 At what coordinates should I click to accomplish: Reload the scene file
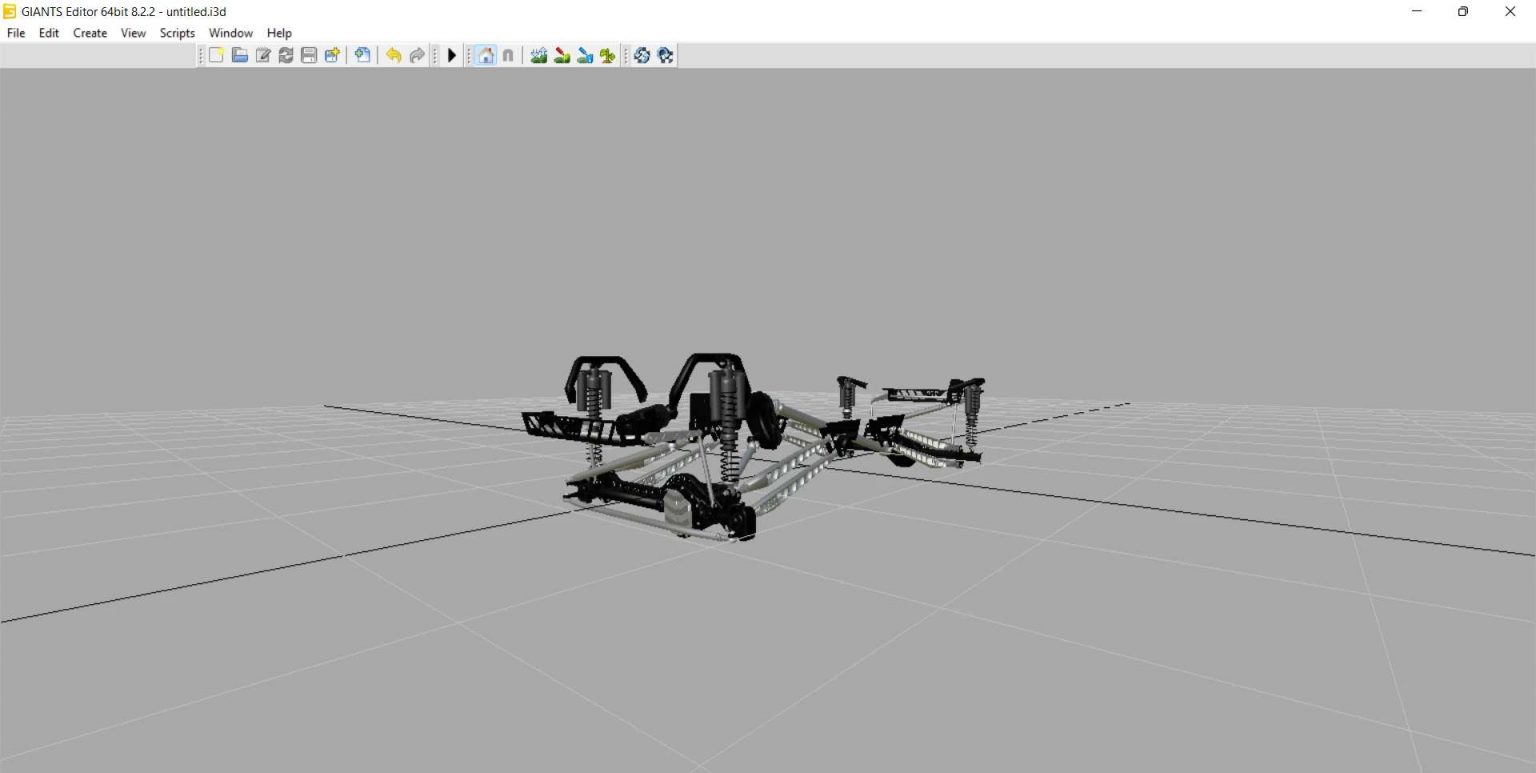285,55
